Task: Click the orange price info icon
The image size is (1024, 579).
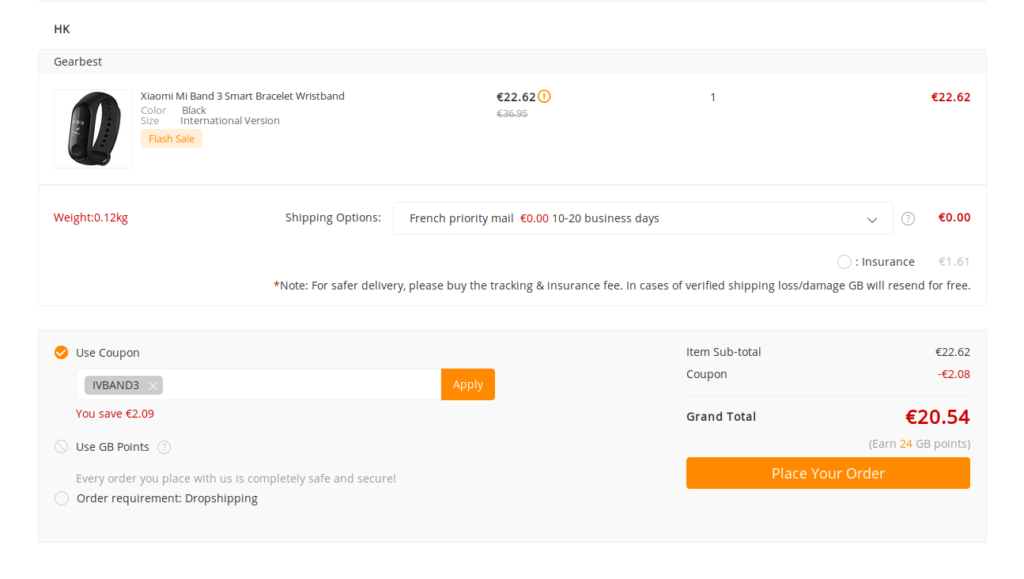Action: pos(544,97)
